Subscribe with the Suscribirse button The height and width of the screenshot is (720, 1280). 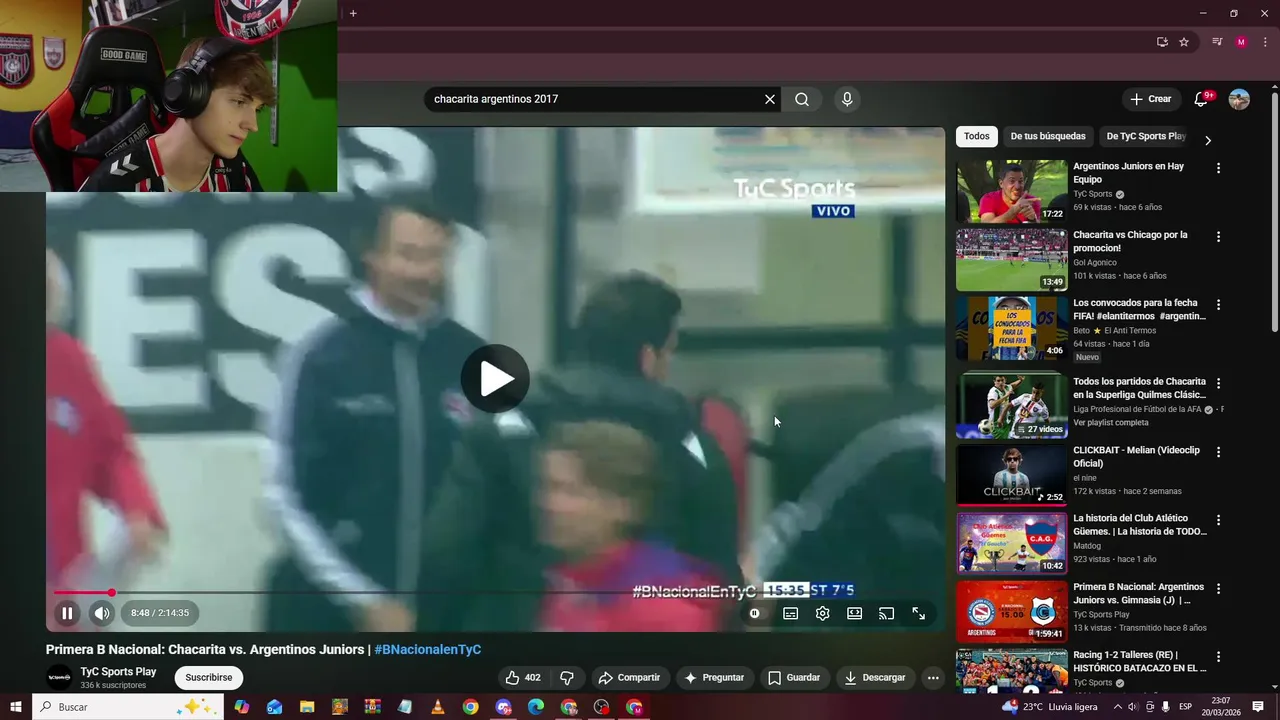(x=209, y=677)
